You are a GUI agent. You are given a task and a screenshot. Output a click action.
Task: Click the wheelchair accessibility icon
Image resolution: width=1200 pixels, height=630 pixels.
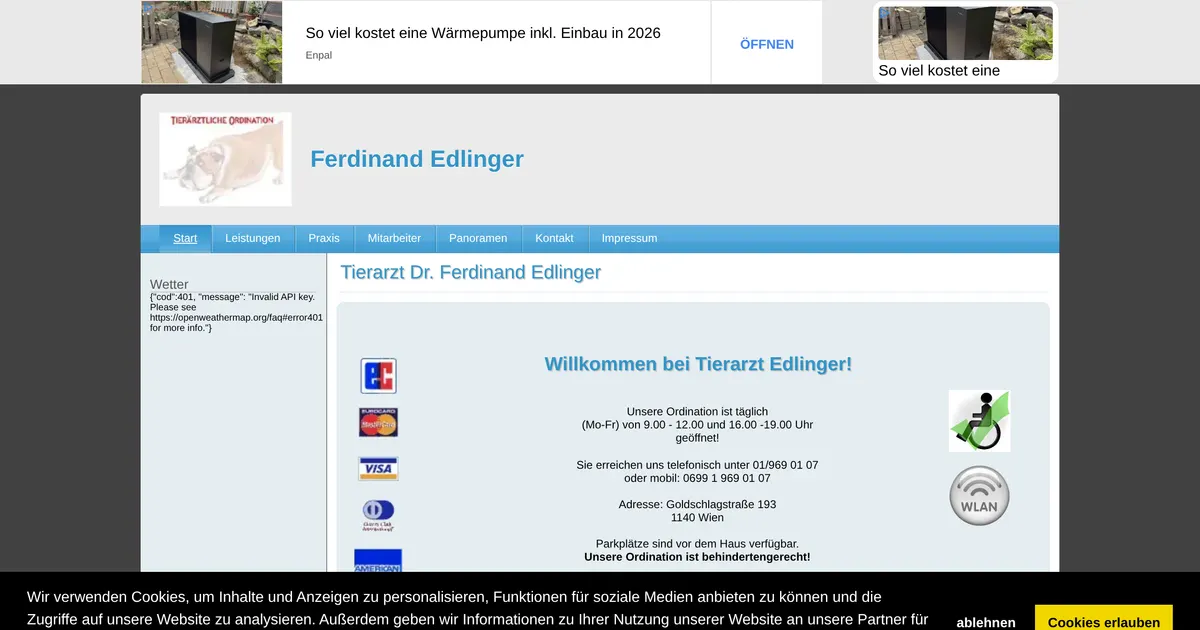(979, 420)
